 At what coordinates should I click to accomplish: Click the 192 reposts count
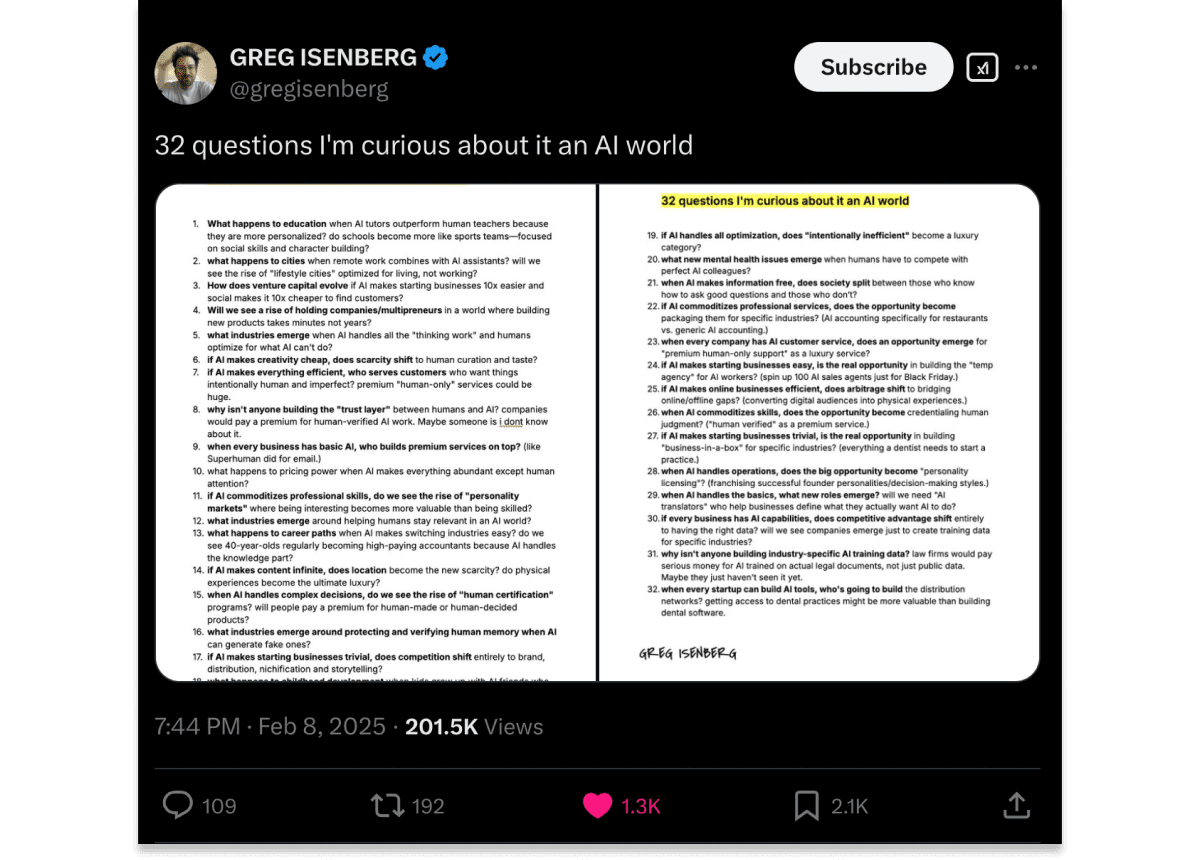428,806
